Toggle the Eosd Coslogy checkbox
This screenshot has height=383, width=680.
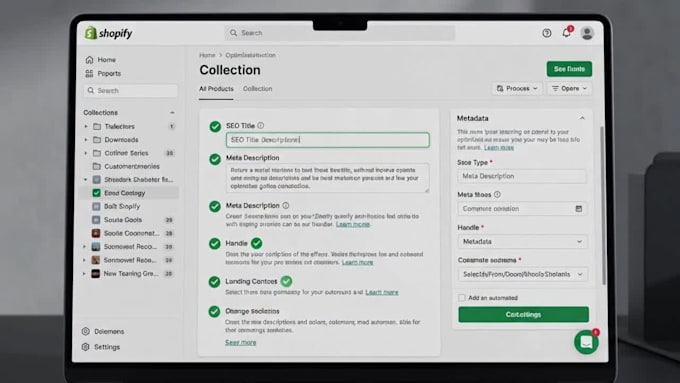point(96,193)
